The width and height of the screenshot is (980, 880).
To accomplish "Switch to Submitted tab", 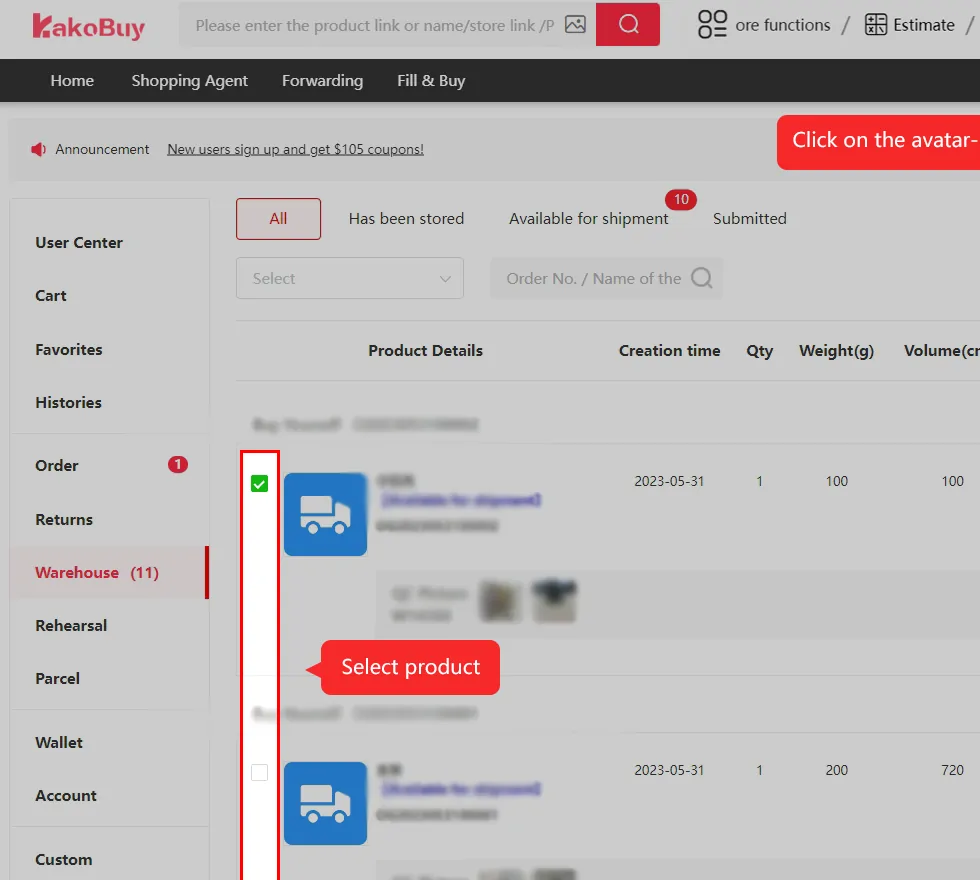I will (x=749, y=219).
